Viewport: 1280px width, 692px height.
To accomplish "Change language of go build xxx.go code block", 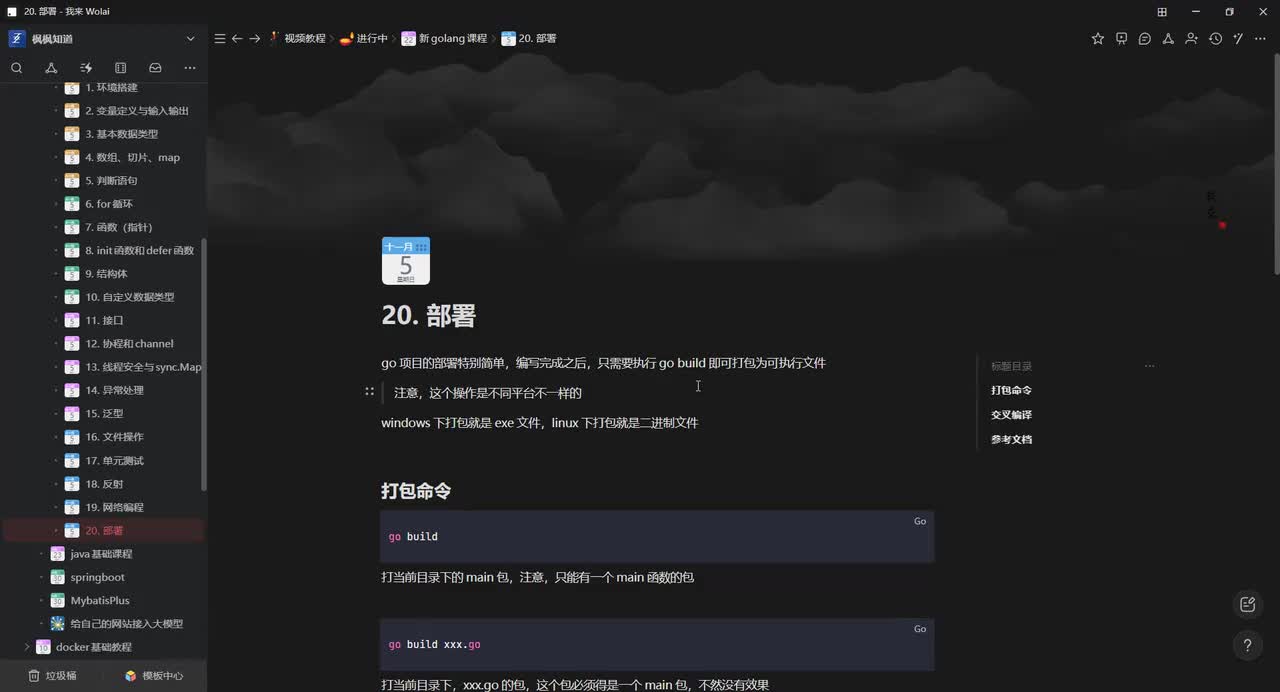I will (x=920, y=629).
